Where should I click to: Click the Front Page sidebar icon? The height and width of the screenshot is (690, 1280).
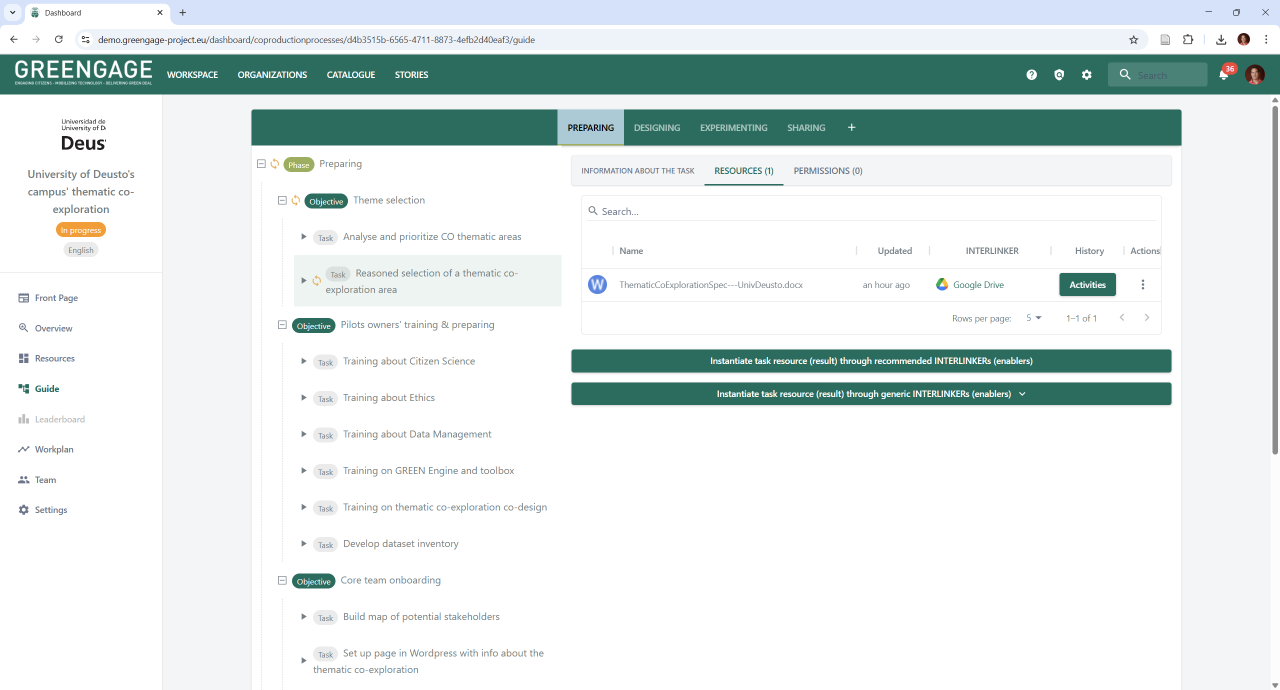pos(24,298)
